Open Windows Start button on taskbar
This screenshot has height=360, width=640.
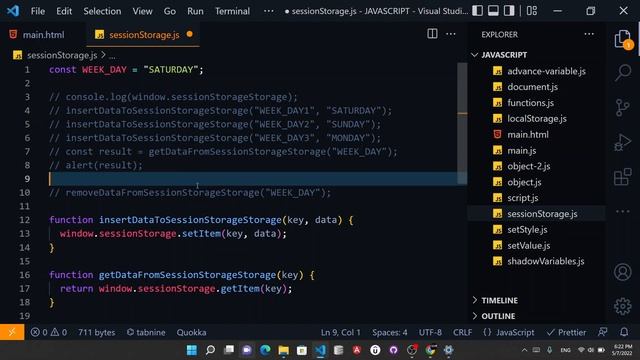click(191, 350)
